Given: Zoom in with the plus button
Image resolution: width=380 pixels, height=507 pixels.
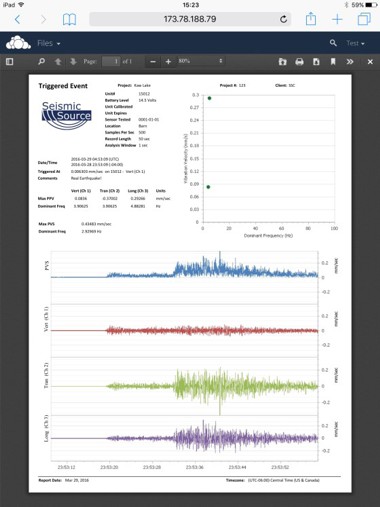Looking at the screenshot, I should click(168, 62).
